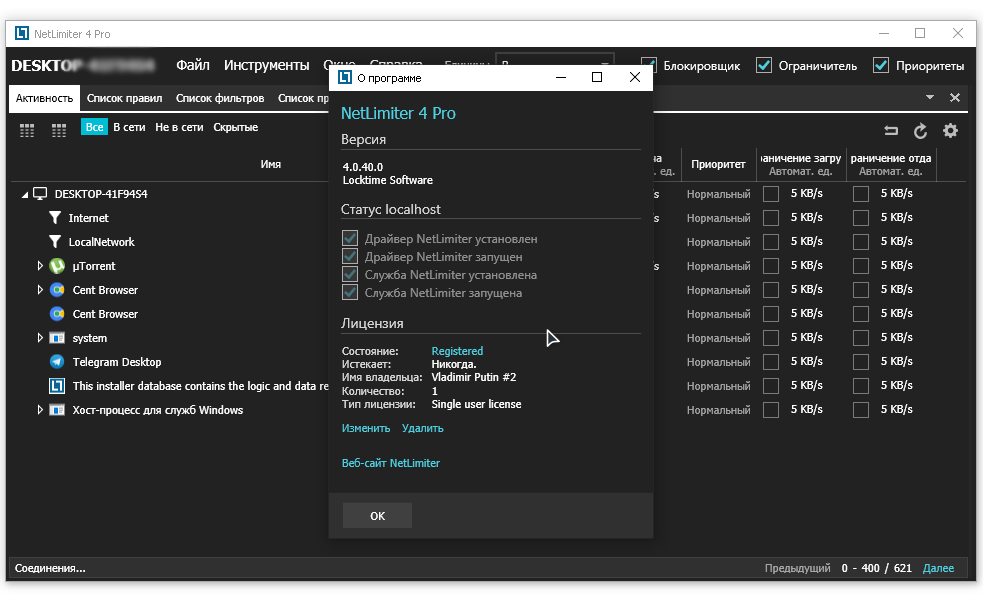
Task: Click the Нормальный priority in the Telegram Desktop row
Action: [718, 362]
